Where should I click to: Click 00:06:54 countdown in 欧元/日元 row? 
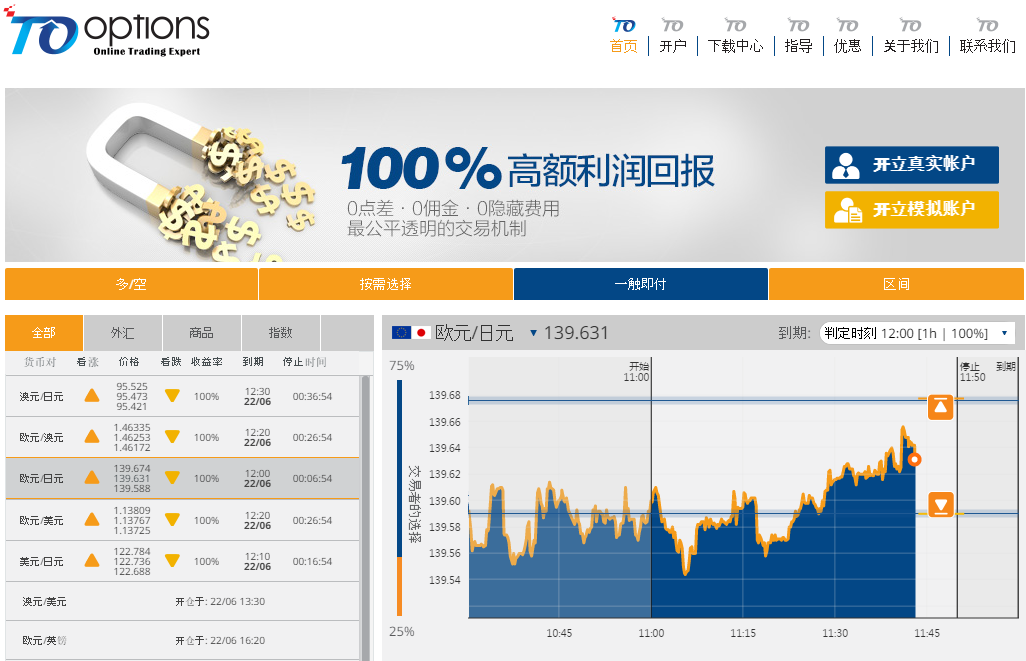pyautogui.click(x=312, y=478)
